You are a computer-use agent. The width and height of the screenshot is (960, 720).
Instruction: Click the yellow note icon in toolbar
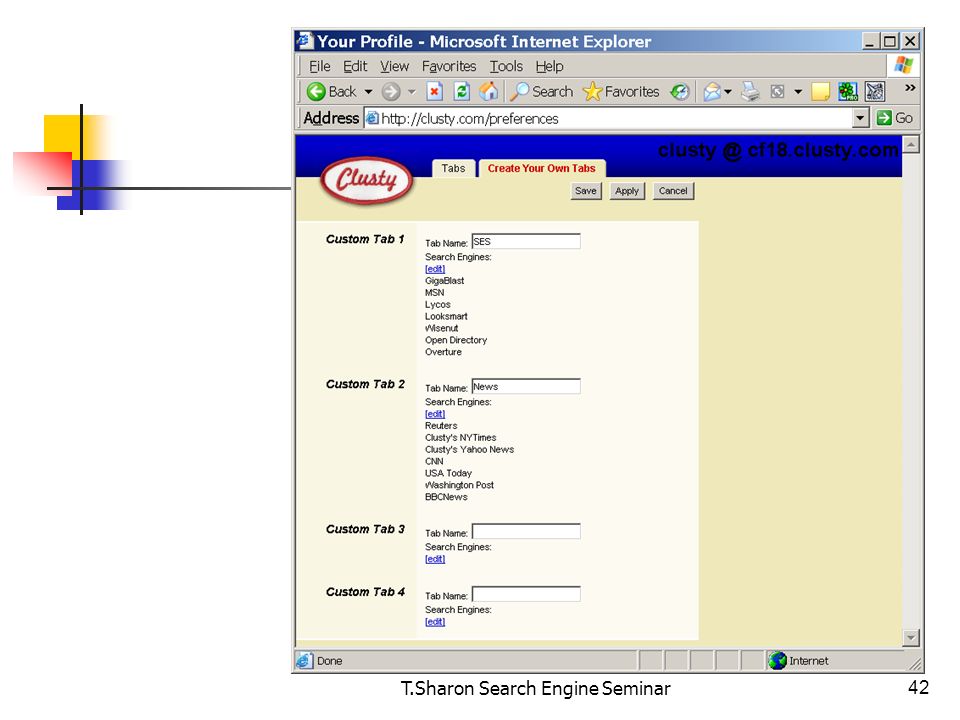(820, 92)
